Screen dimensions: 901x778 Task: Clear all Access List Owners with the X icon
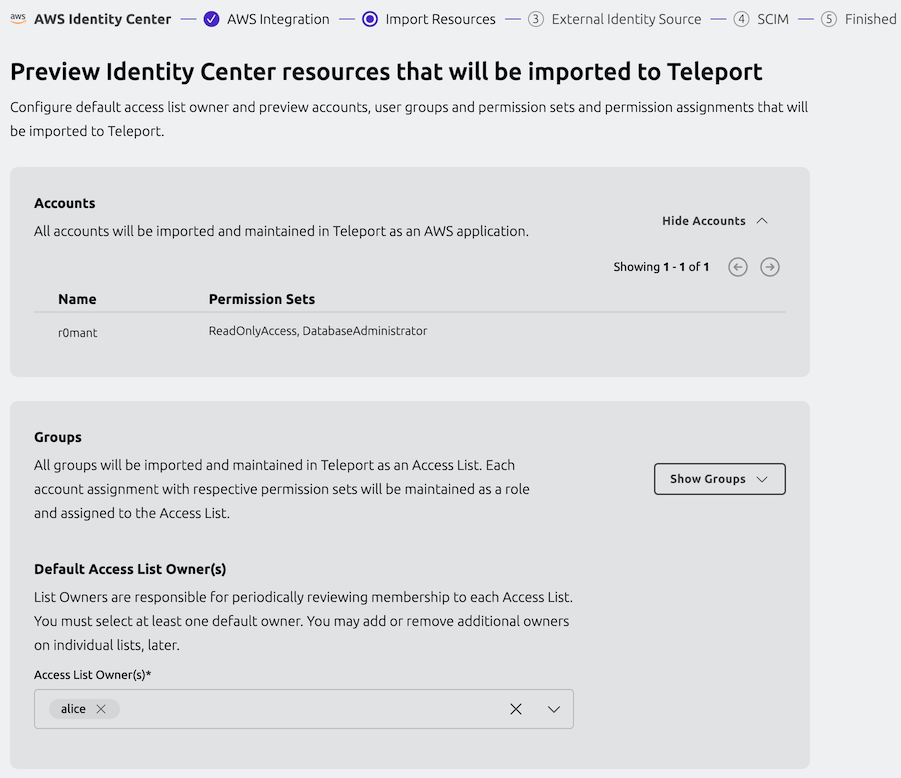516,708
